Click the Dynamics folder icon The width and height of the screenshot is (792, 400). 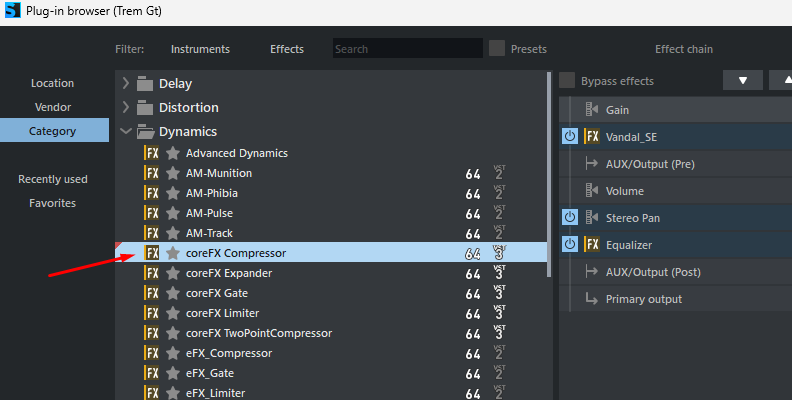[x=145, y=131]
